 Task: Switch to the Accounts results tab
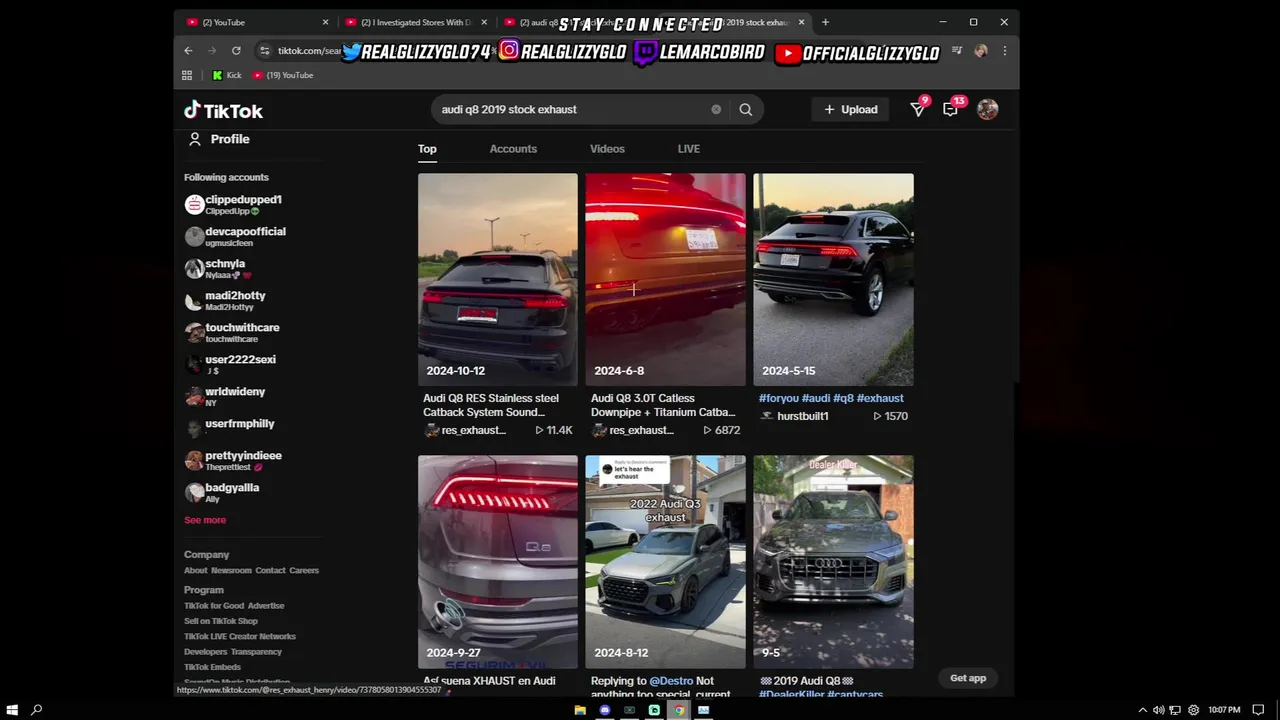pyautogui.click(x=513, y=149)
